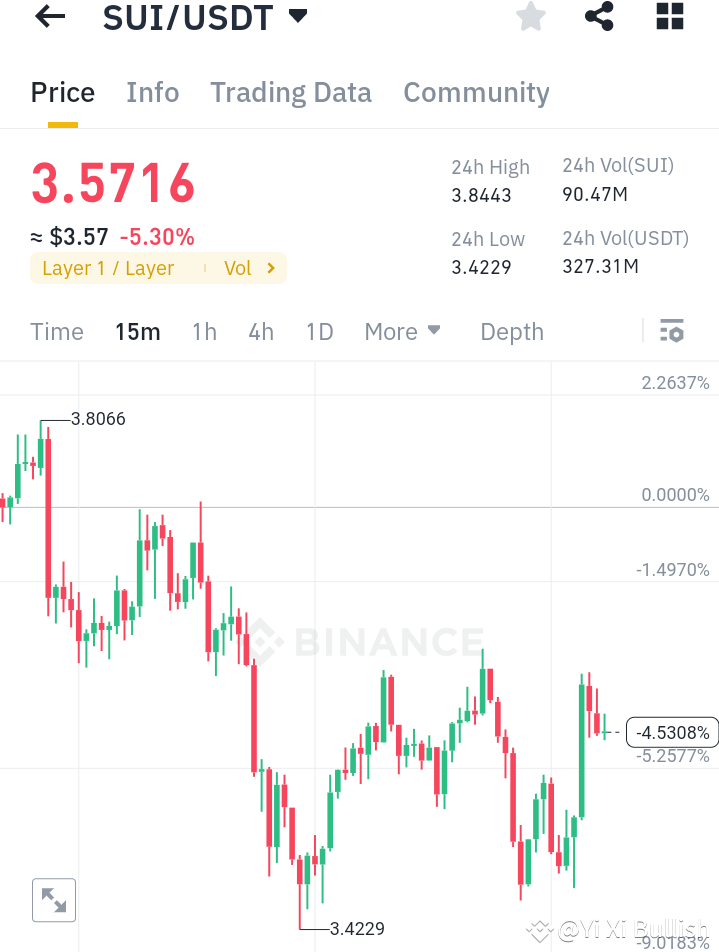Tap the -4.5308% current price marker
The width and height of the screenshot is (719, 952).
672,732
